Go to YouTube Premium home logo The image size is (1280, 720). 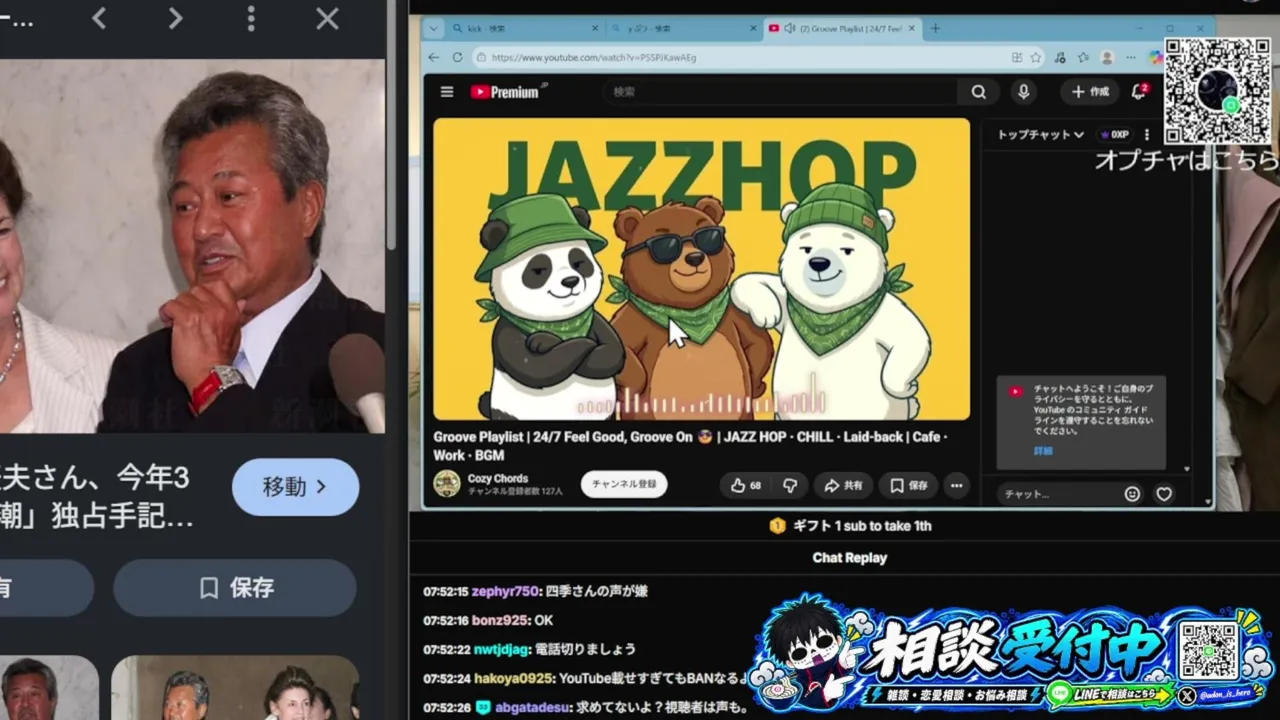(x=508, y=92)
